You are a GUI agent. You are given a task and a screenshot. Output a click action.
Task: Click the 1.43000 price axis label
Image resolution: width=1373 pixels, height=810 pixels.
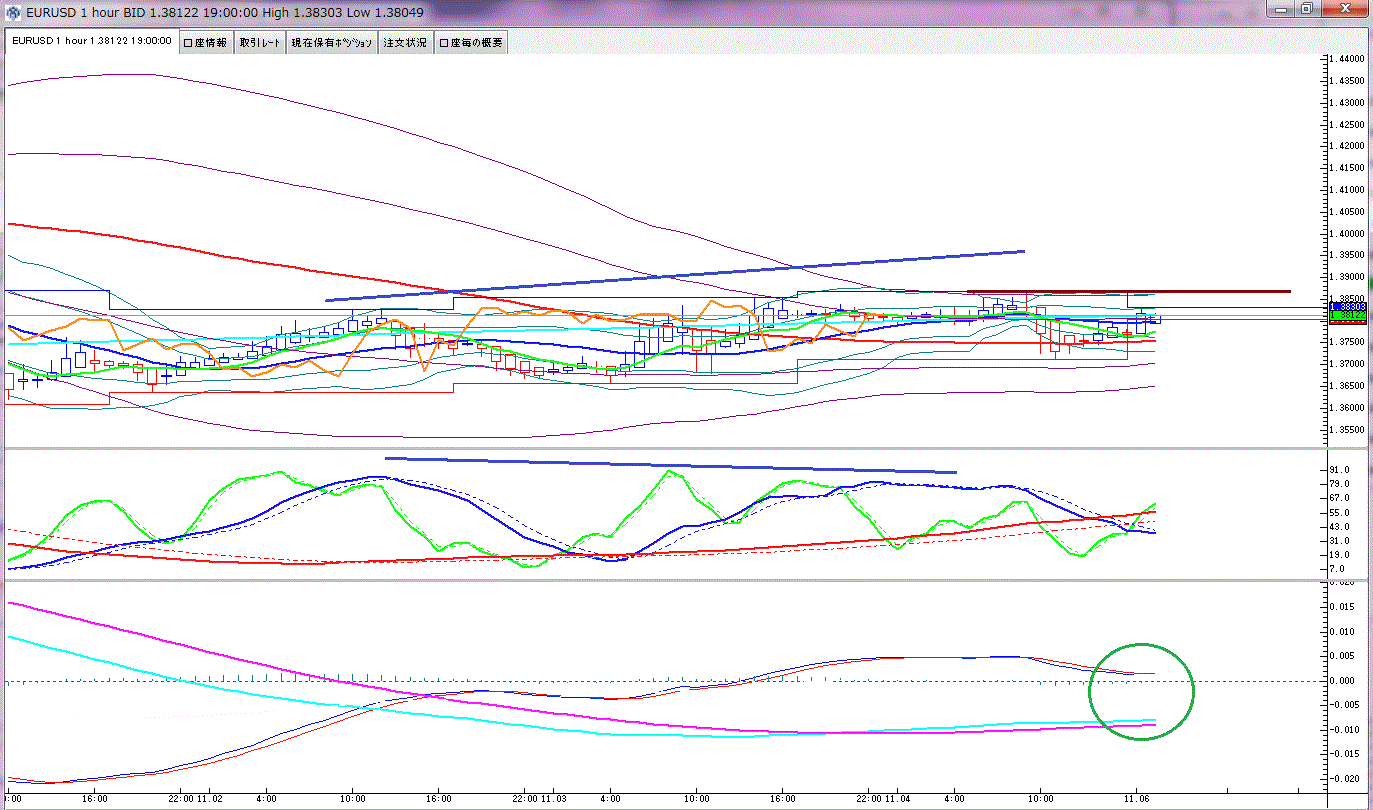(x=1346, y=103)
